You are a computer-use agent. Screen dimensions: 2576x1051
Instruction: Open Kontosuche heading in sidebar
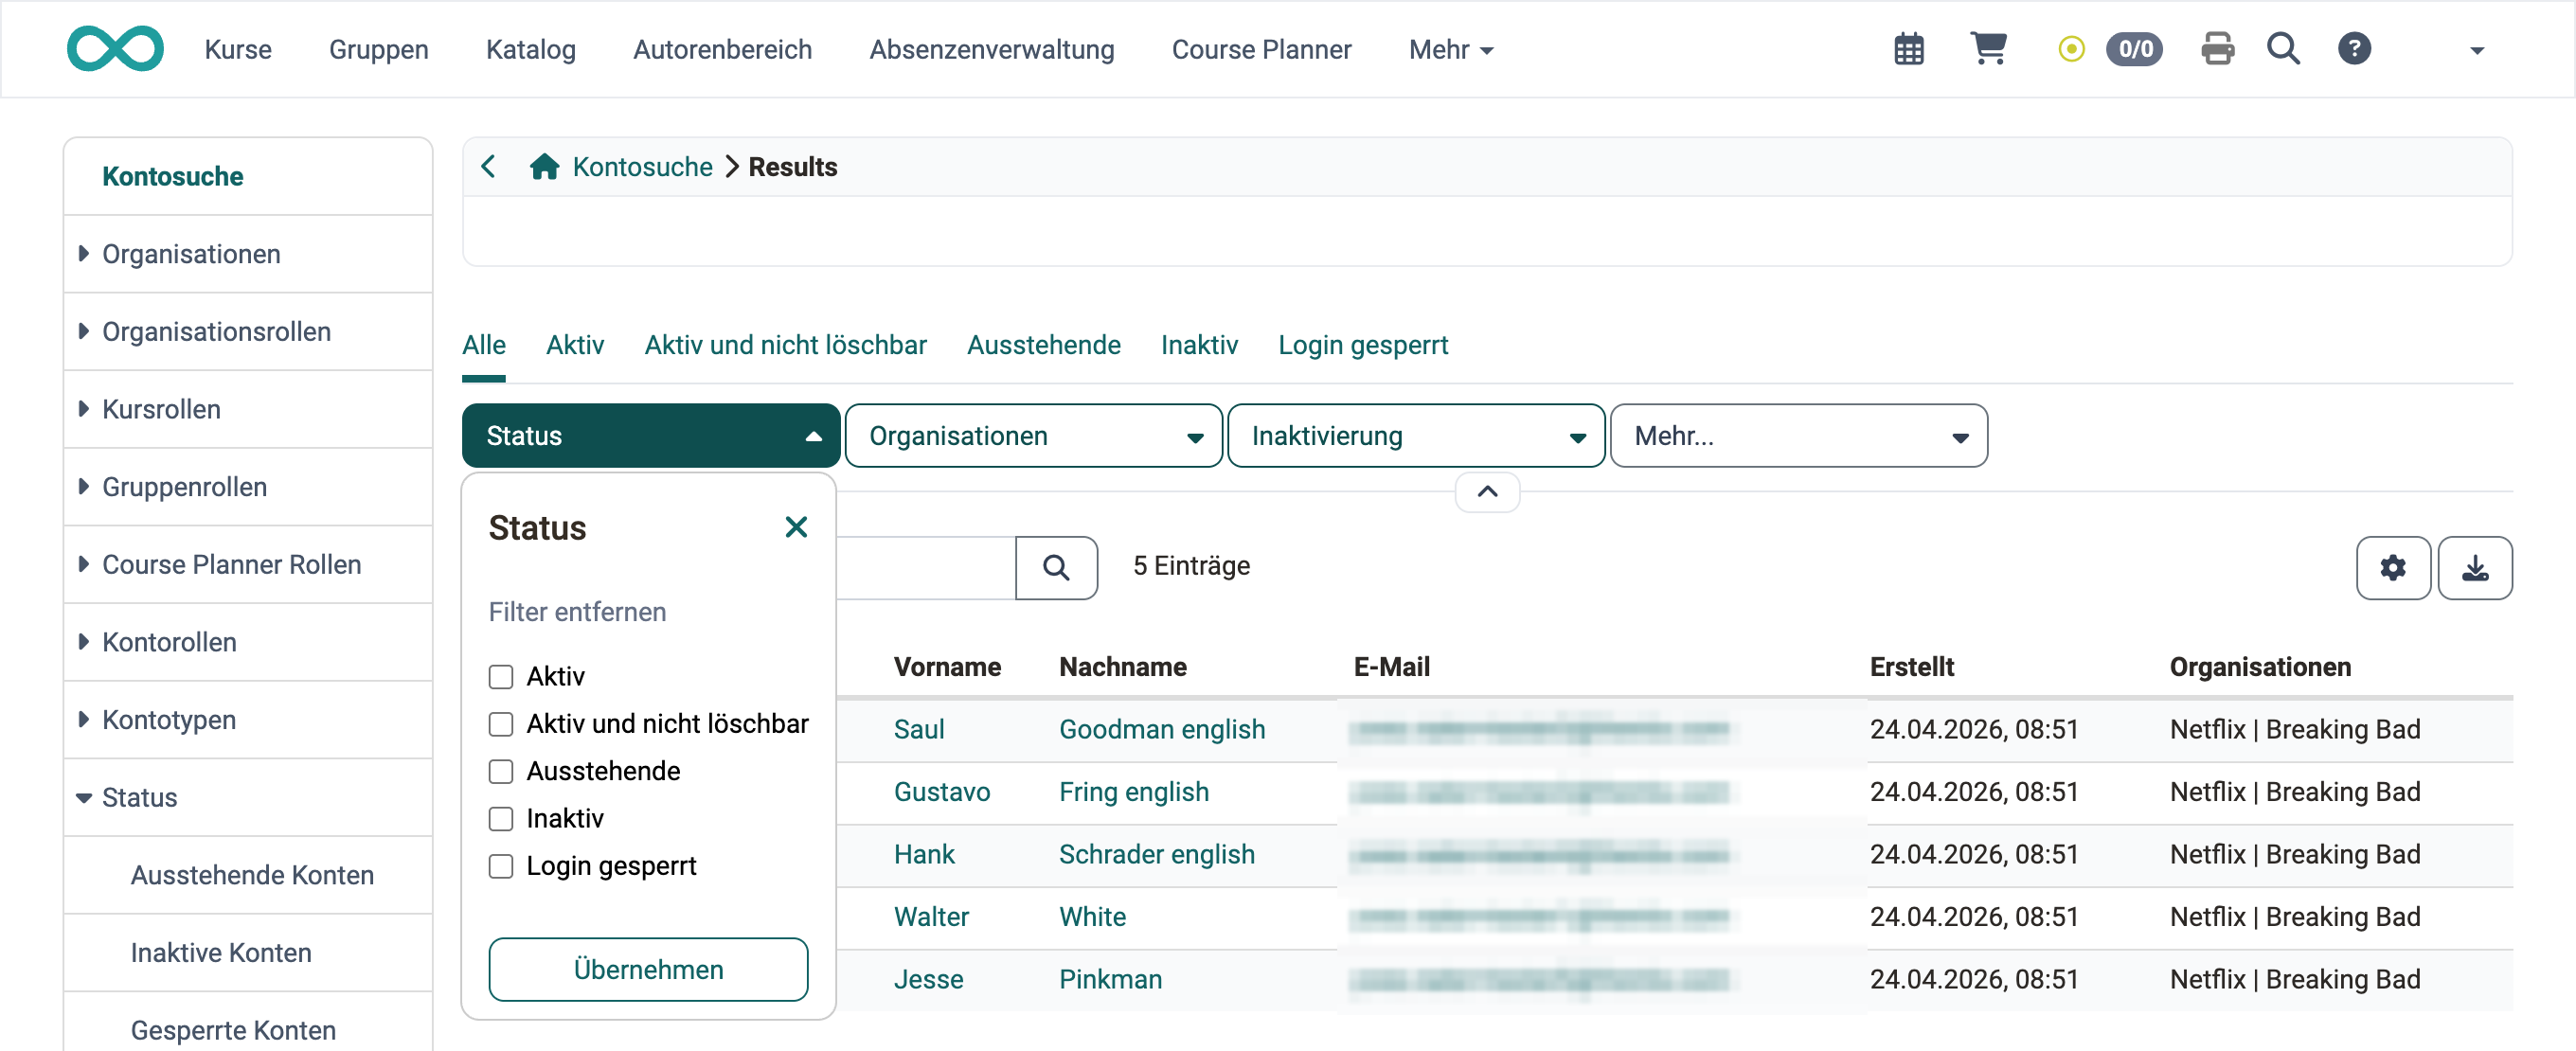click(x=172, y=176)
